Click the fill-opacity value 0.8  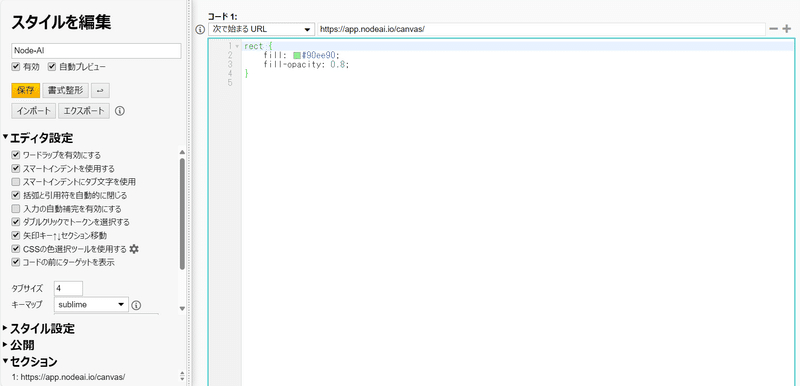click(x=338, y=65)
